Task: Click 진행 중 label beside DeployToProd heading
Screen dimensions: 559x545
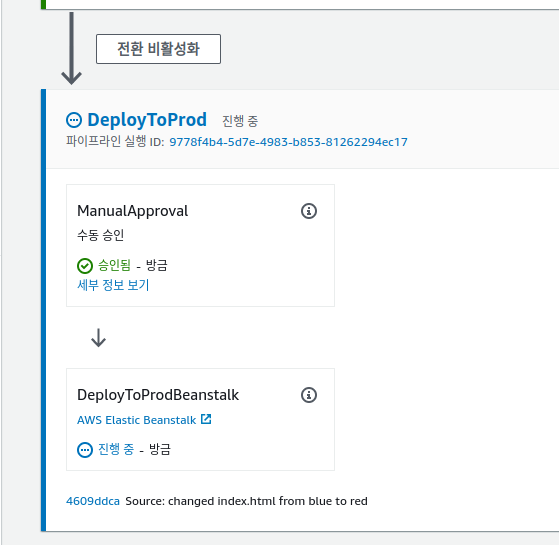Action: [240, 121]
